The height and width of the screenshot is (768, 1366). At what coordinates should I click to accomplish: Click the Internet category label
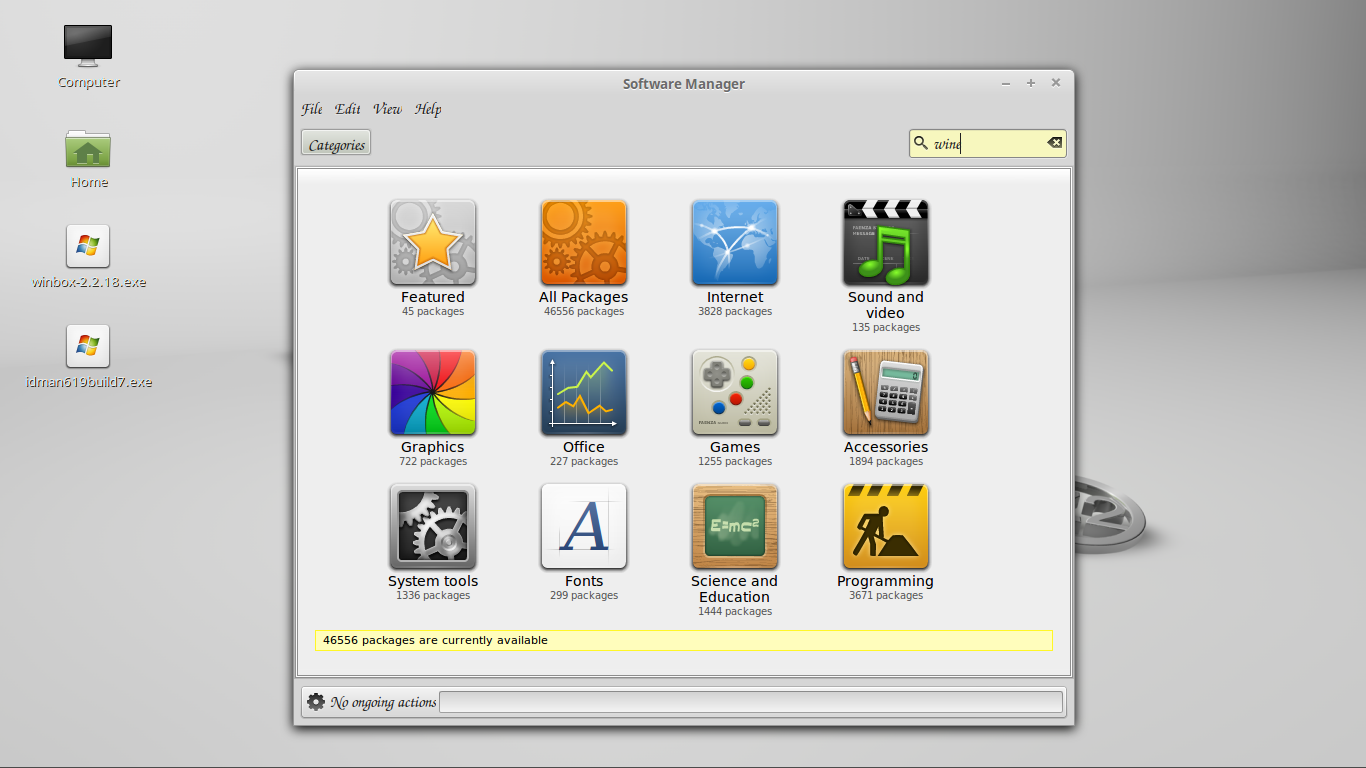click(735, 297)
